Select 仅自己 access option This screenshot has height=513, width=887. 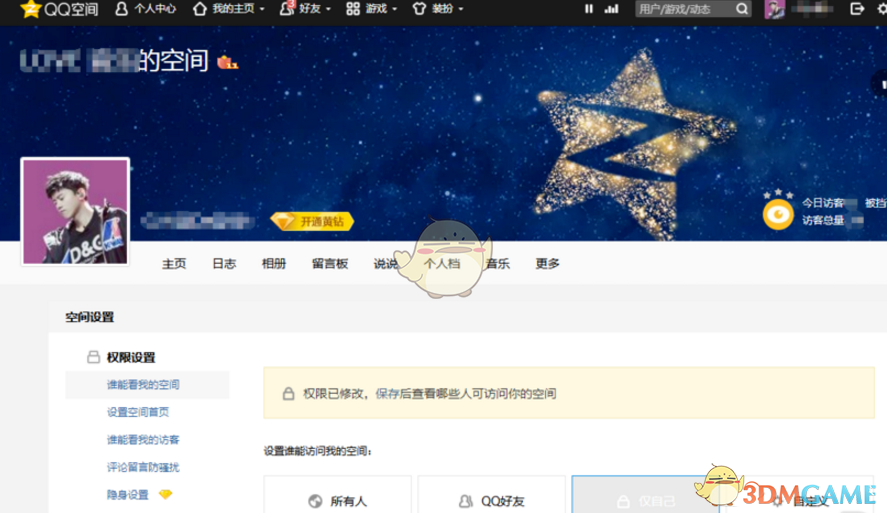tap(645, 500)
